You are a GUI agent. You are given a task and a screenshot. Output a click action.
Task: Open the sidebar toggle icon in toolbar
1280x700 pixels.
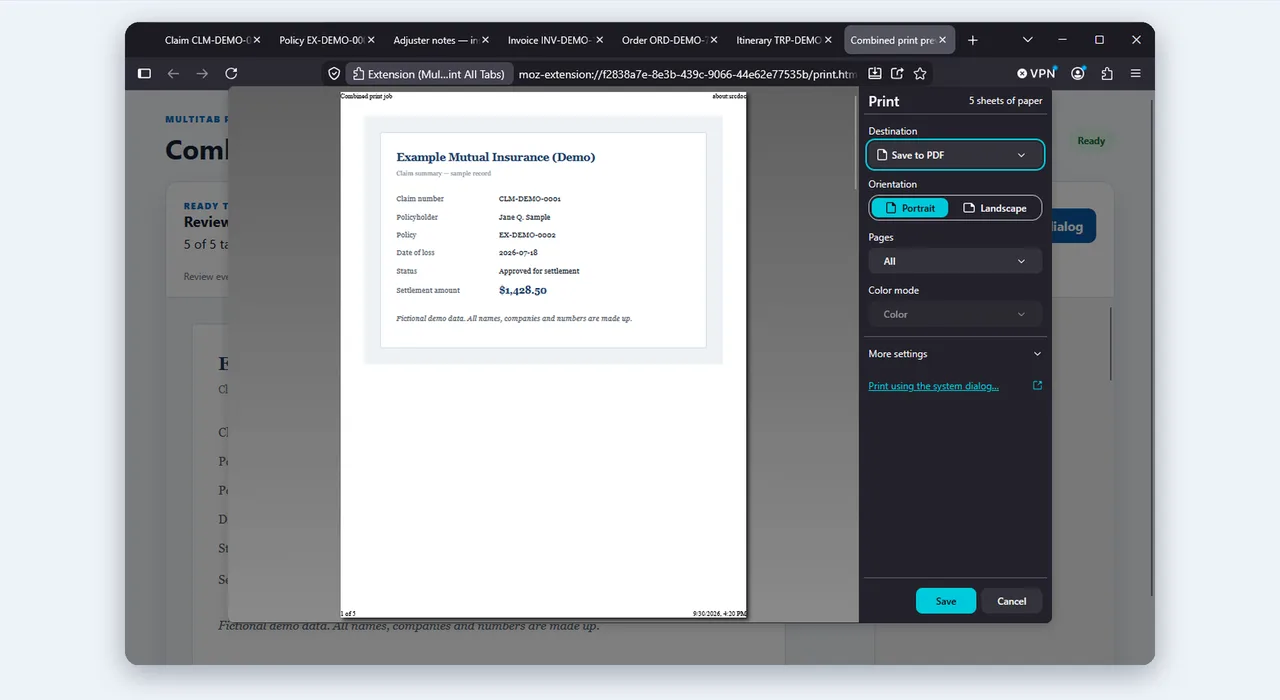click(144, 73)
